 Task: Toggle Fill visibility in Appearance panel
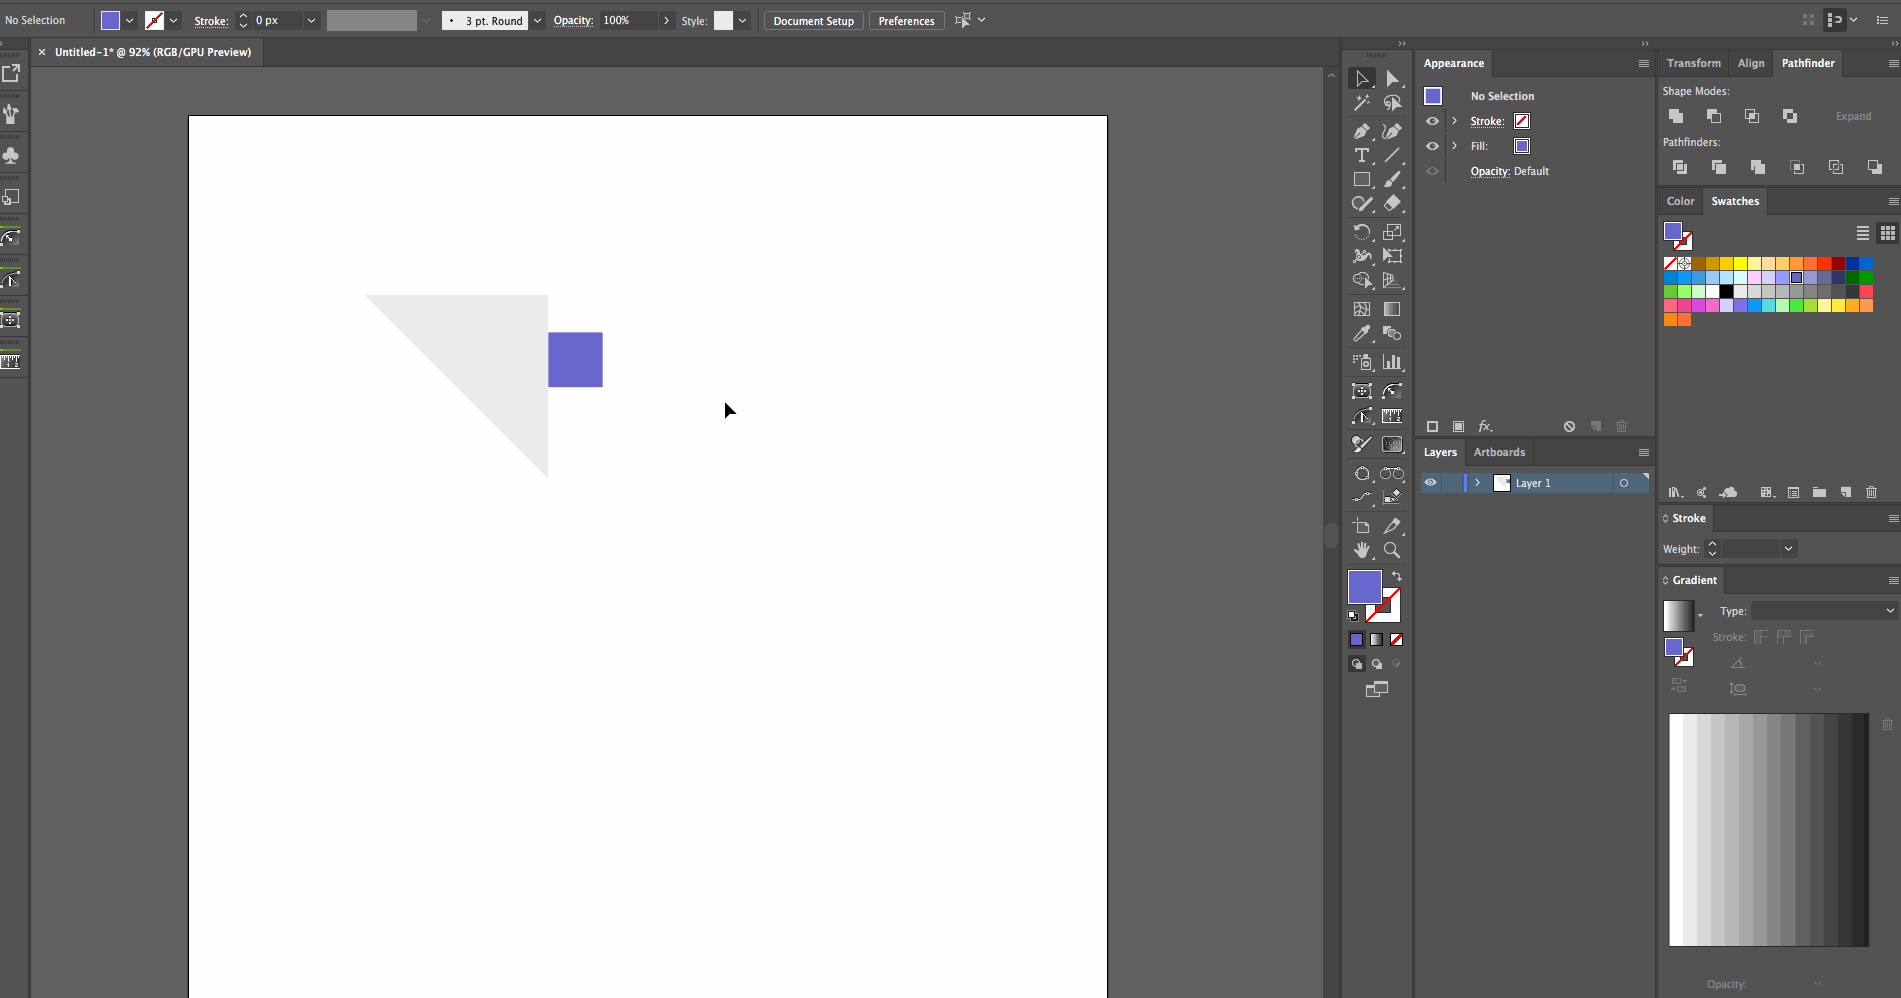[x=1432, y=146]
